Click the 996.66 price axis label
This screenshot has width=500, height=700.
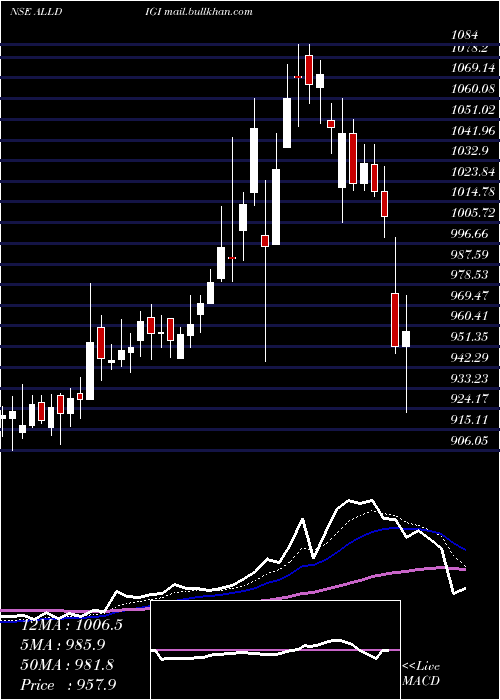[x=470, y=233]
